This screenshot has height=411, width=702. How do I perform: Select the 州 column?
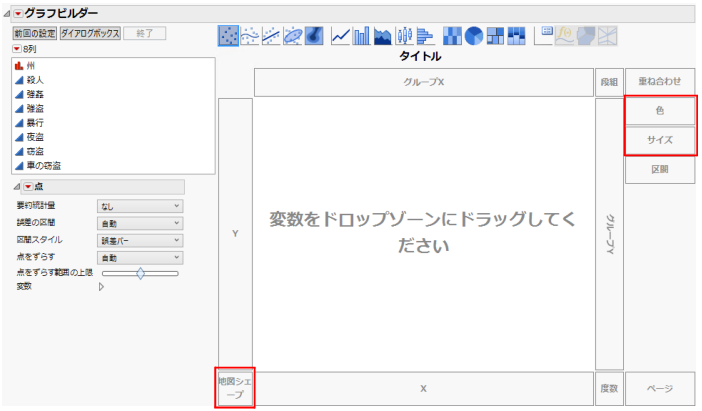[30, 66]
